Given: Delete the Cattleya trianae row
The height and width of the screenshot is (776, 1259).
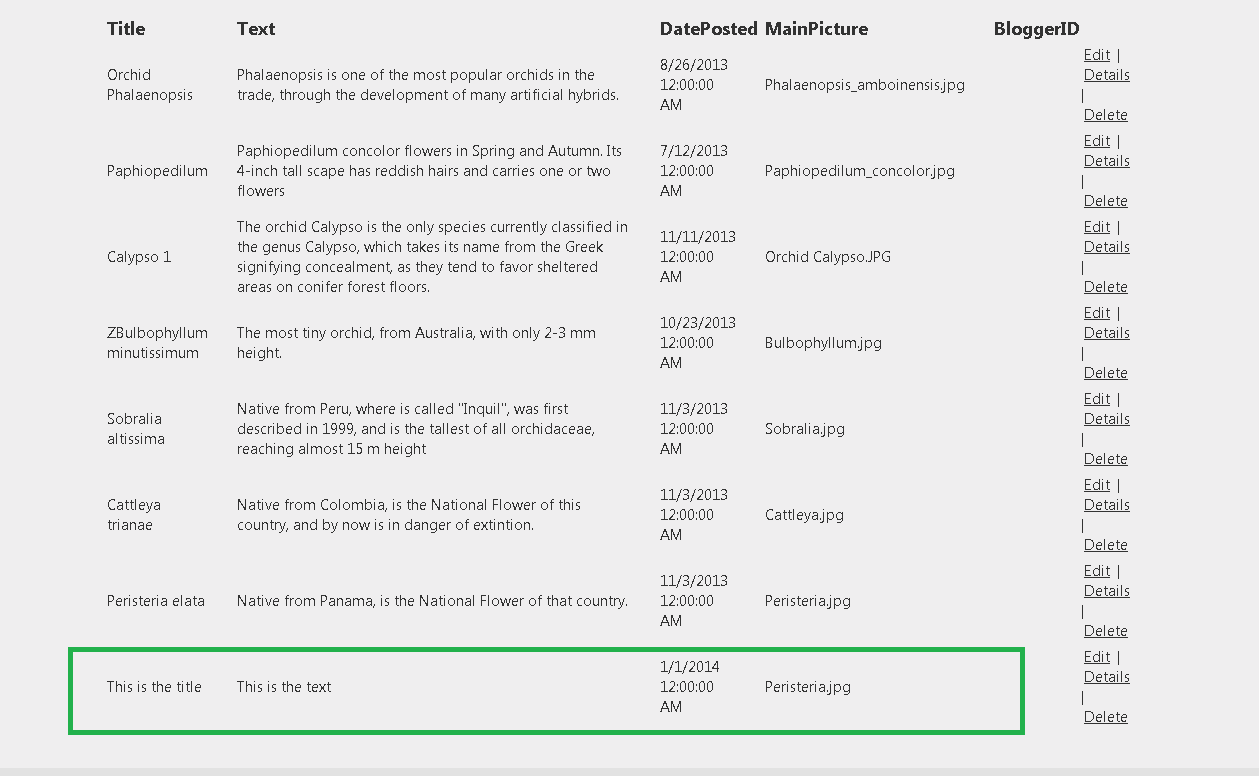Looking at the screenshot, I should click(x=1105, y=545).
